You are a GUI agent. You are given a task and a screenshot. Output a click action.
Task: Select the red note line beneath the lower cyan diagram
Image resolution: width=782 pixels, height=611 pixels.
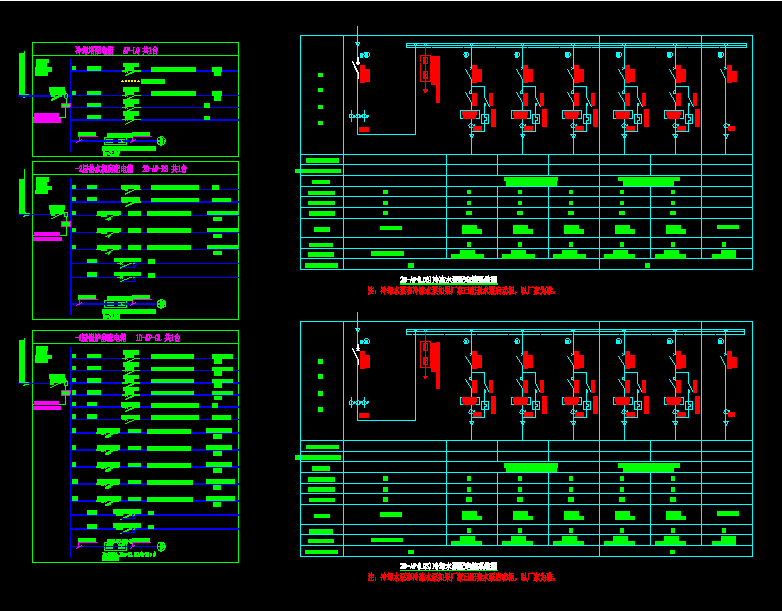(462, 577)
